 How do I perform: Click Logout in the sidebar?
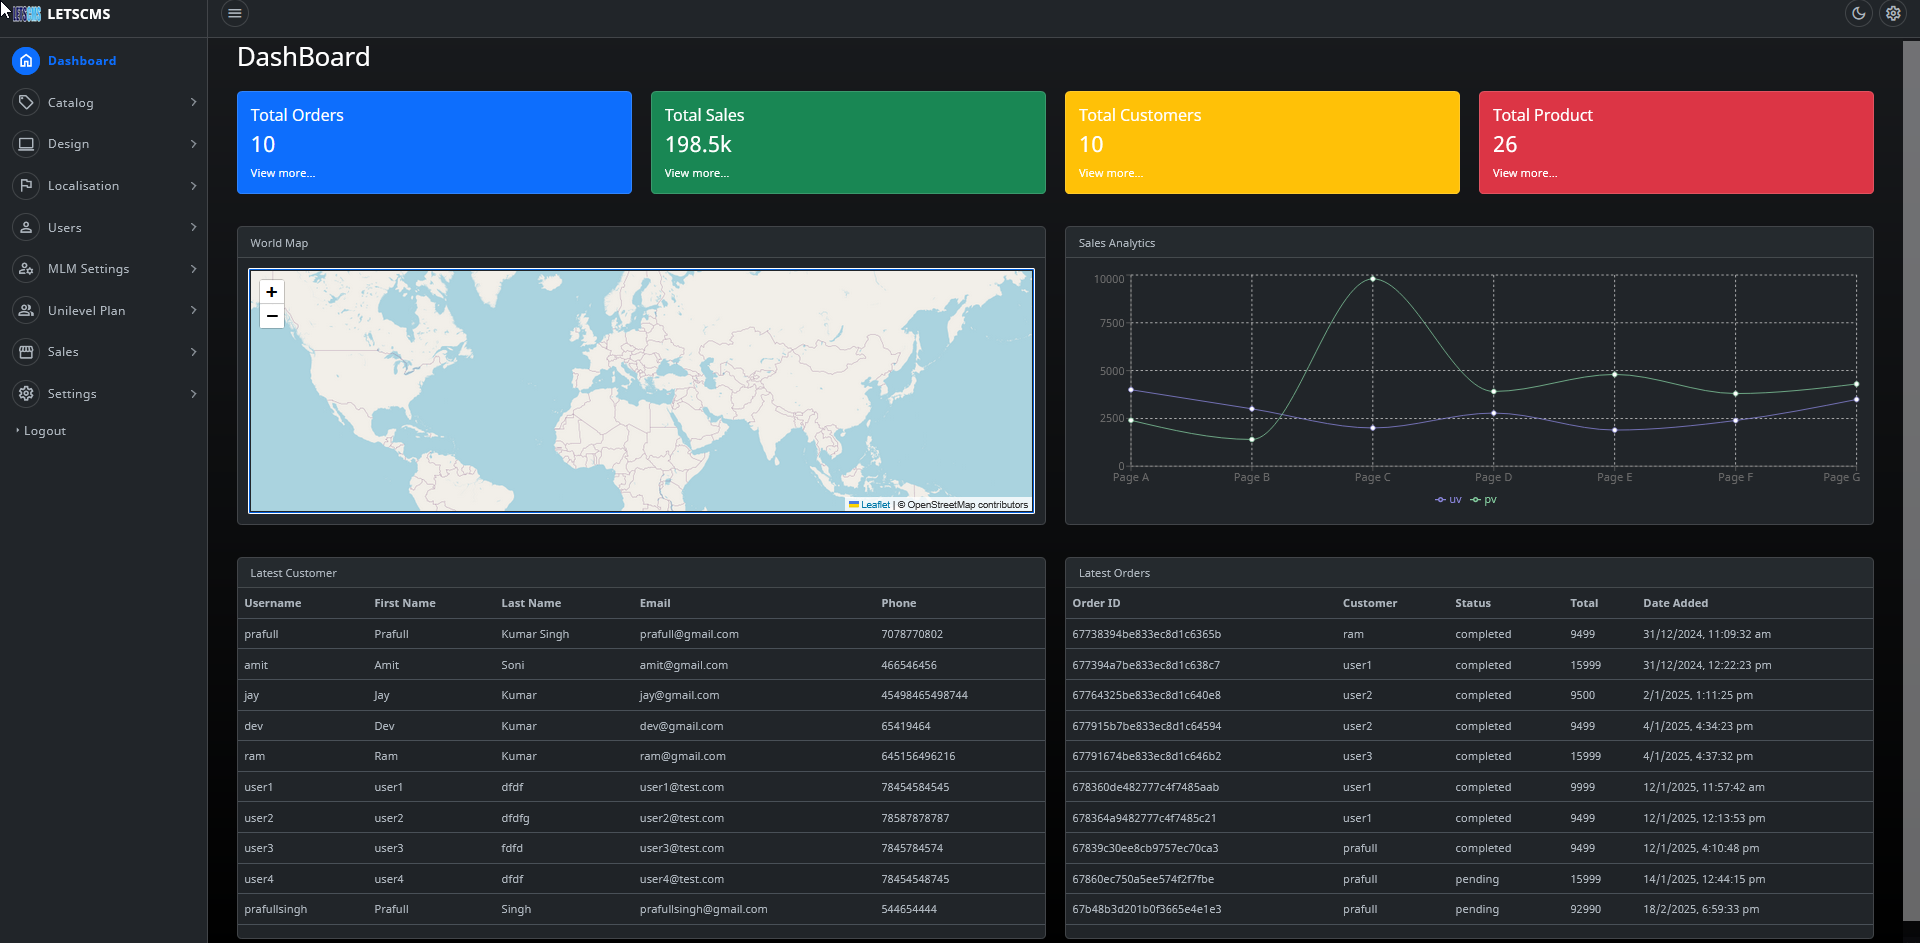[x=44, y=430]
